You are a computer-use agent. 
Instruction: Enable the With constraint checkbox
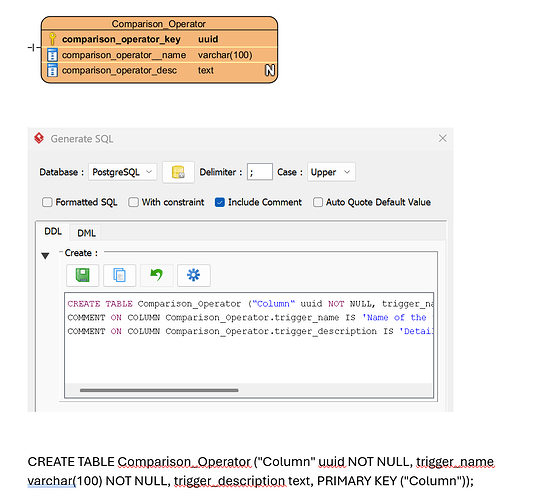133,202
